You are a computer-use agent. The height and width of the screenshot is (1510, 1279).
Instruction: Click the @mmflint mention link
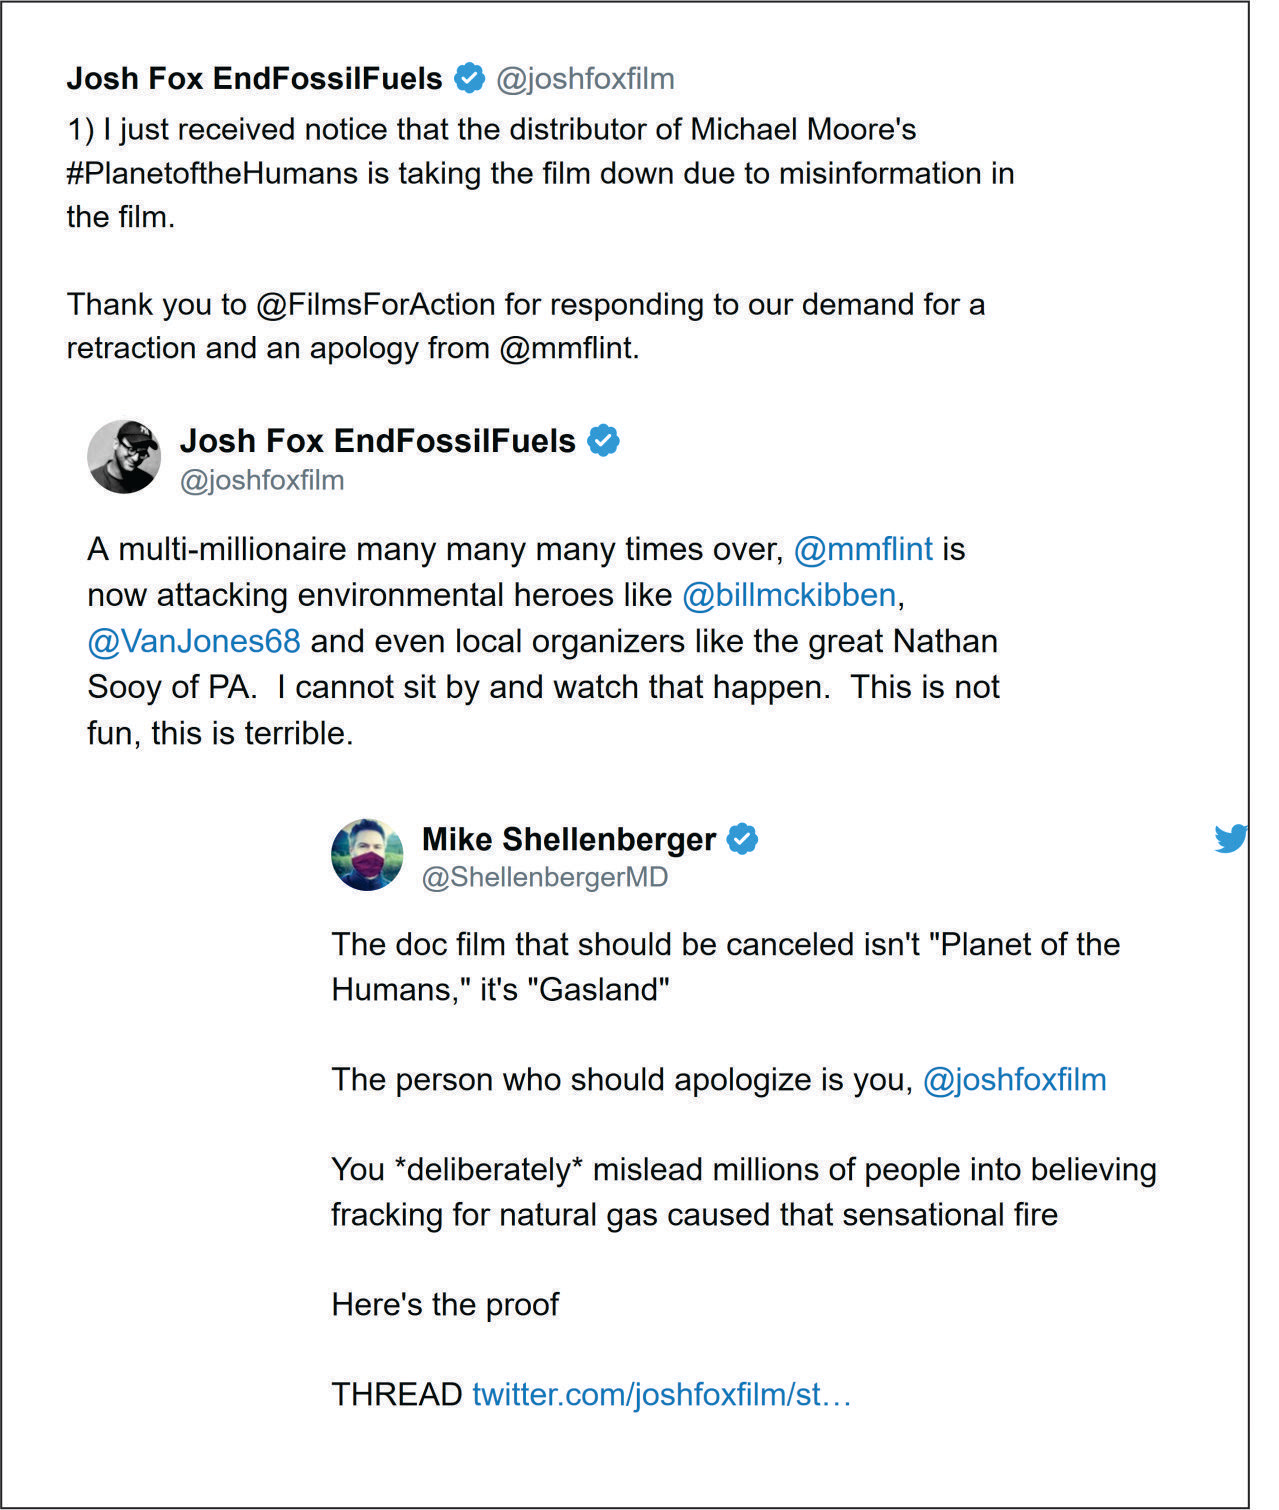pos(863,549)
